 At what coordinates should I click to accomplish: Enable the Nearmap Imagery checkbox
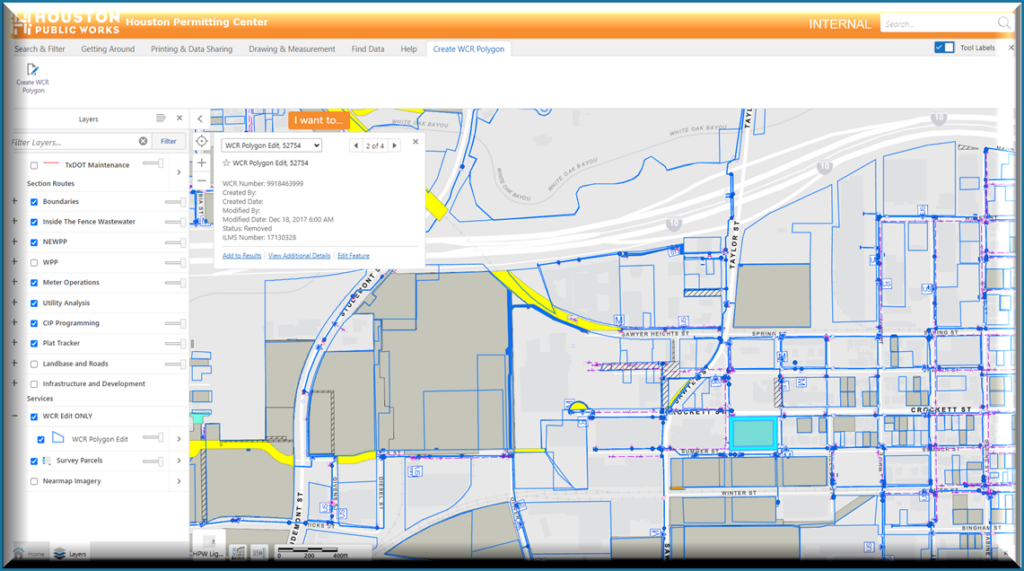tap(34, 481)
